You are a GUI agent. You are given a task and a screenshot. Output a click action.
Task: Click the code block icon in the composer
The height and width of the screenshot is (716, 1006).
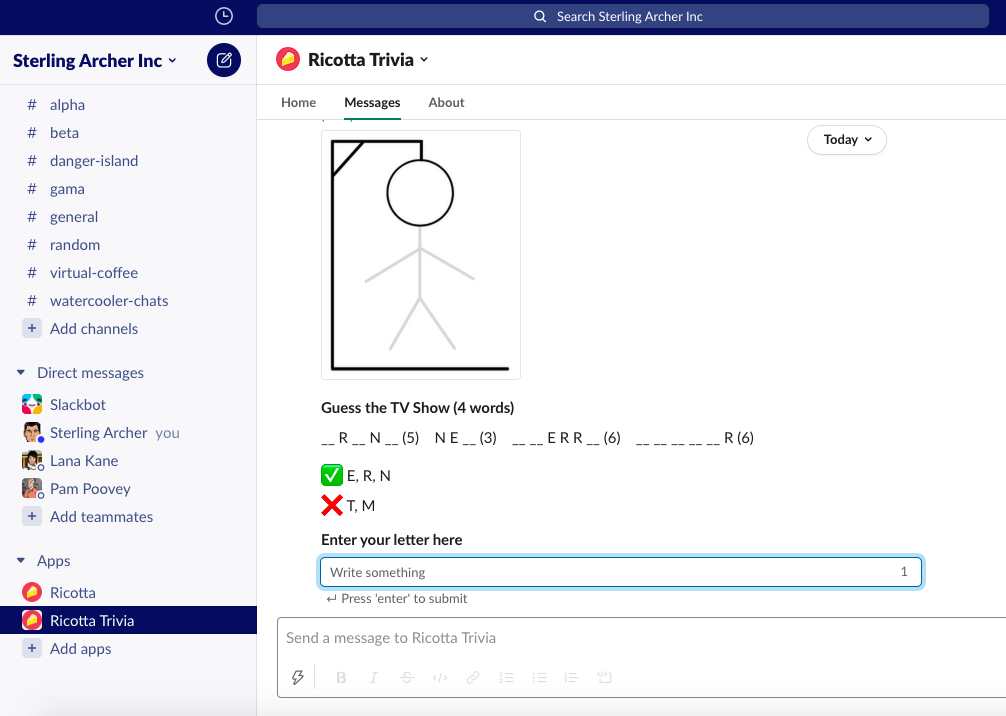point(439,677)
